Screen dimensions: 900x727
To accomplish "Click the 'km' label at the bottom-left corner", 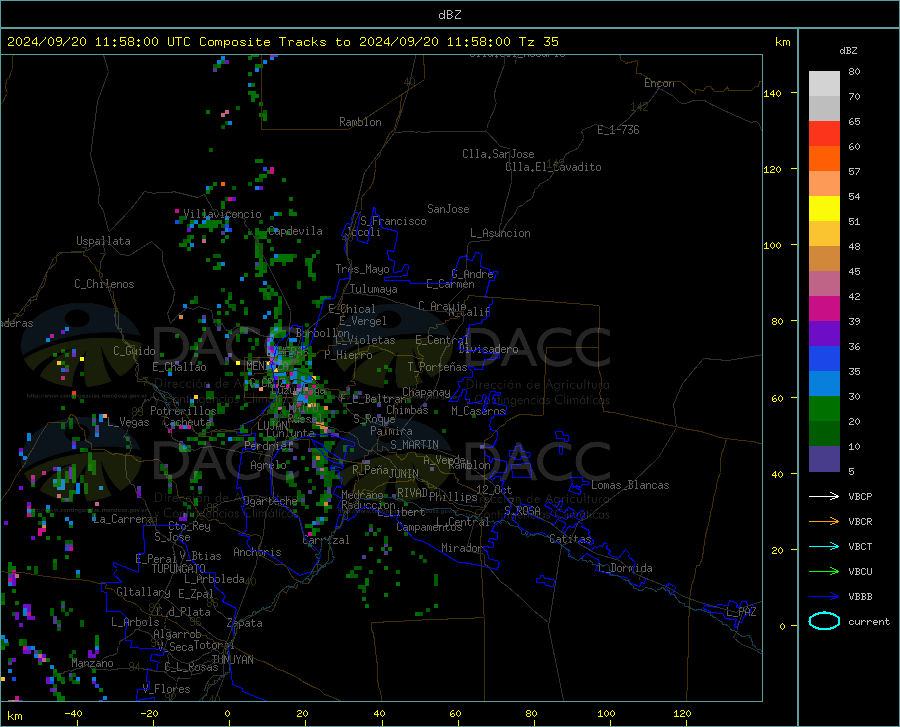I will (14, 716).
